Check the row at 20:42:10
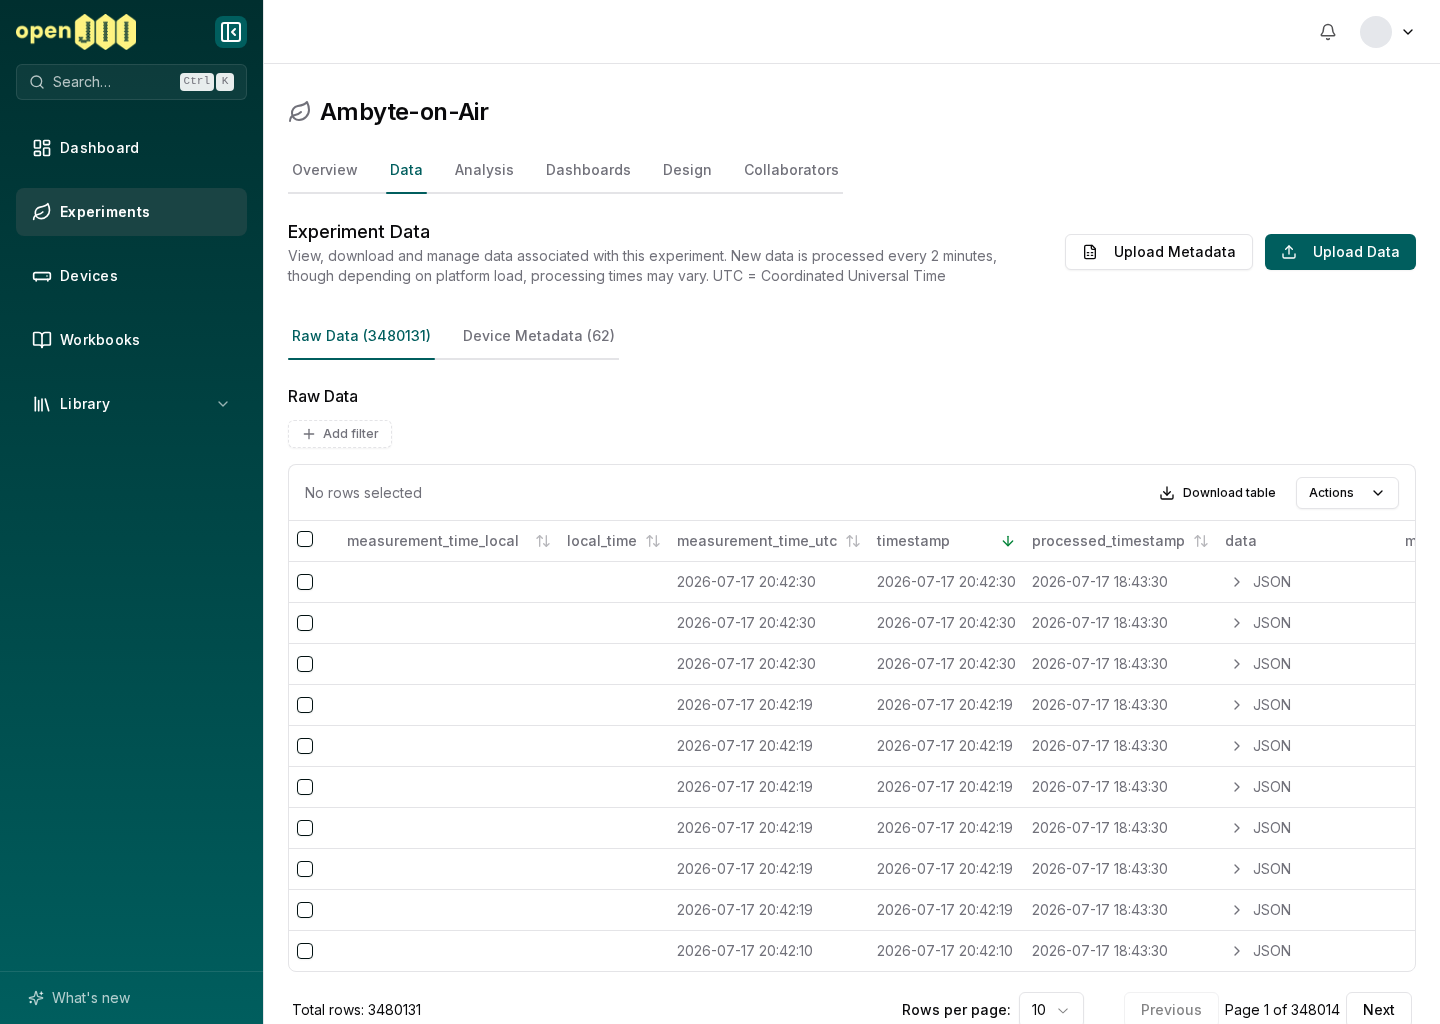Image resolution: width=1440 pixels, height=1024 pixels. [305, 951]
